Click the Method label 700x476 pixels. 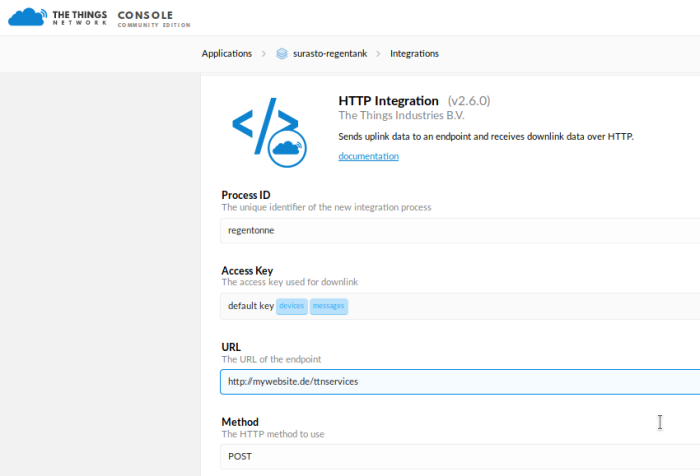pos(240,422)
